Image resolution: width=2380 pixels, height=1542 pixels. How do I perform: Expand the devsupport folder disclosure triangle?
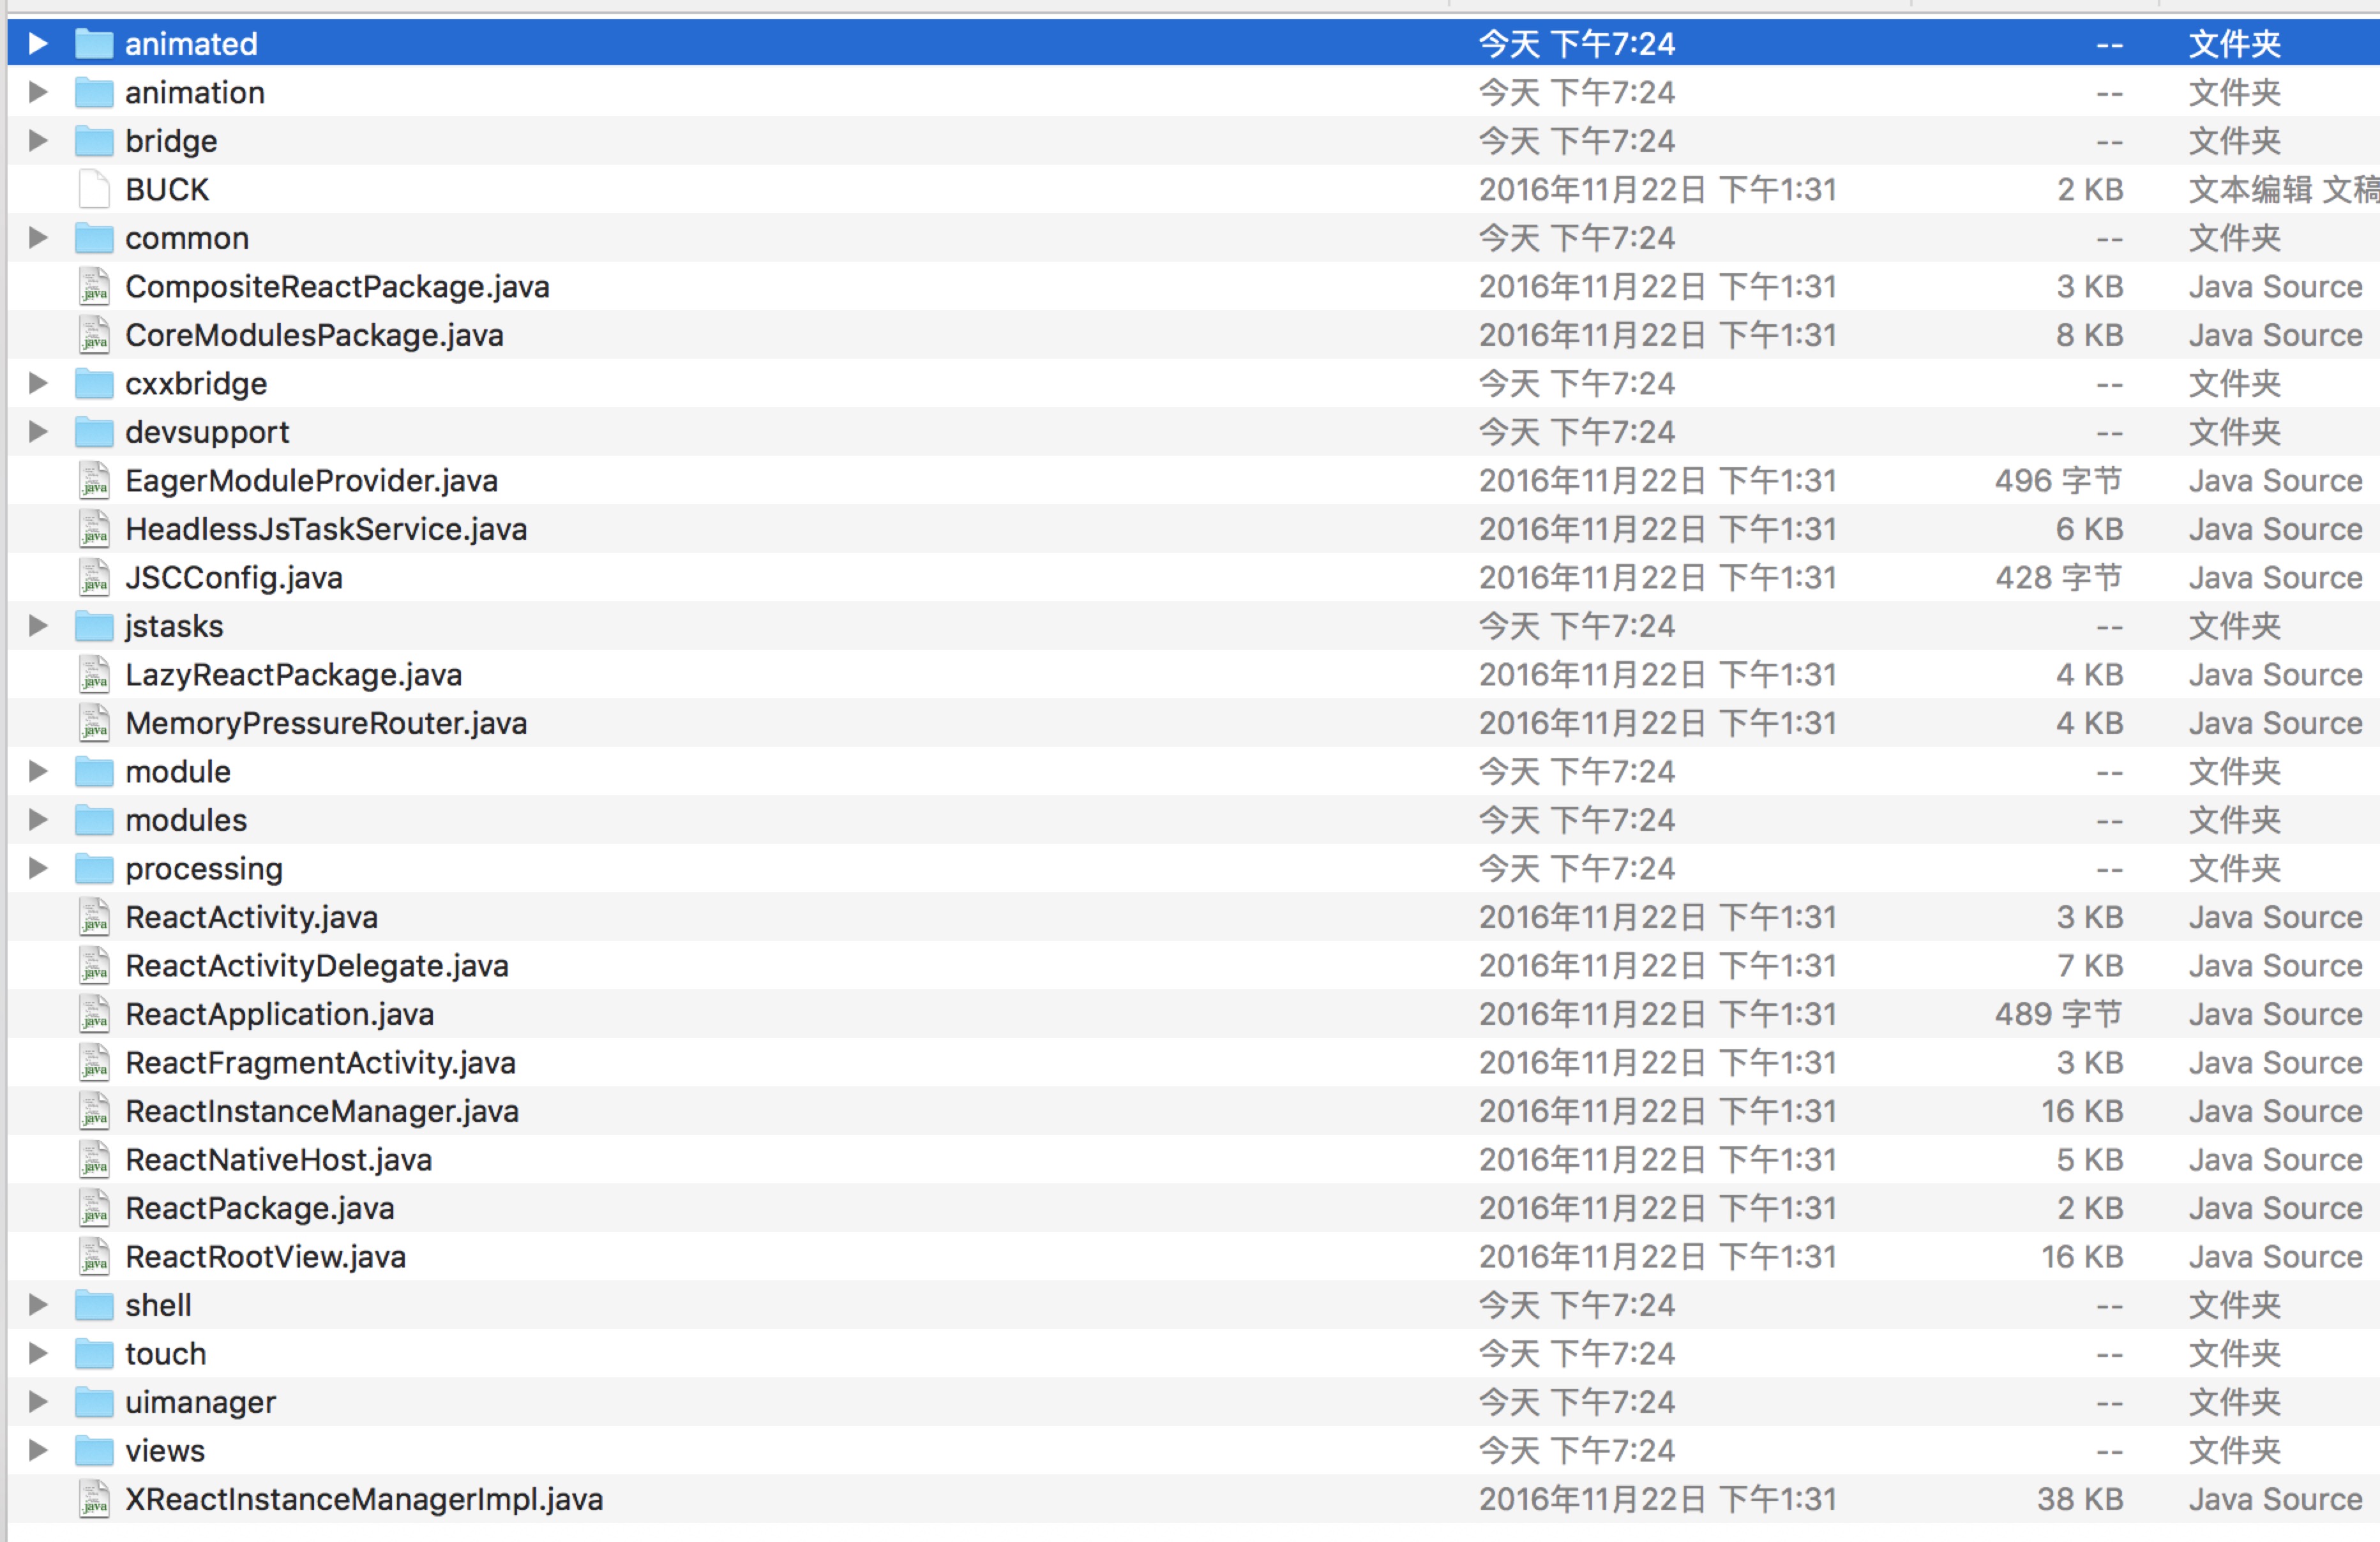[x=38, y=431]
